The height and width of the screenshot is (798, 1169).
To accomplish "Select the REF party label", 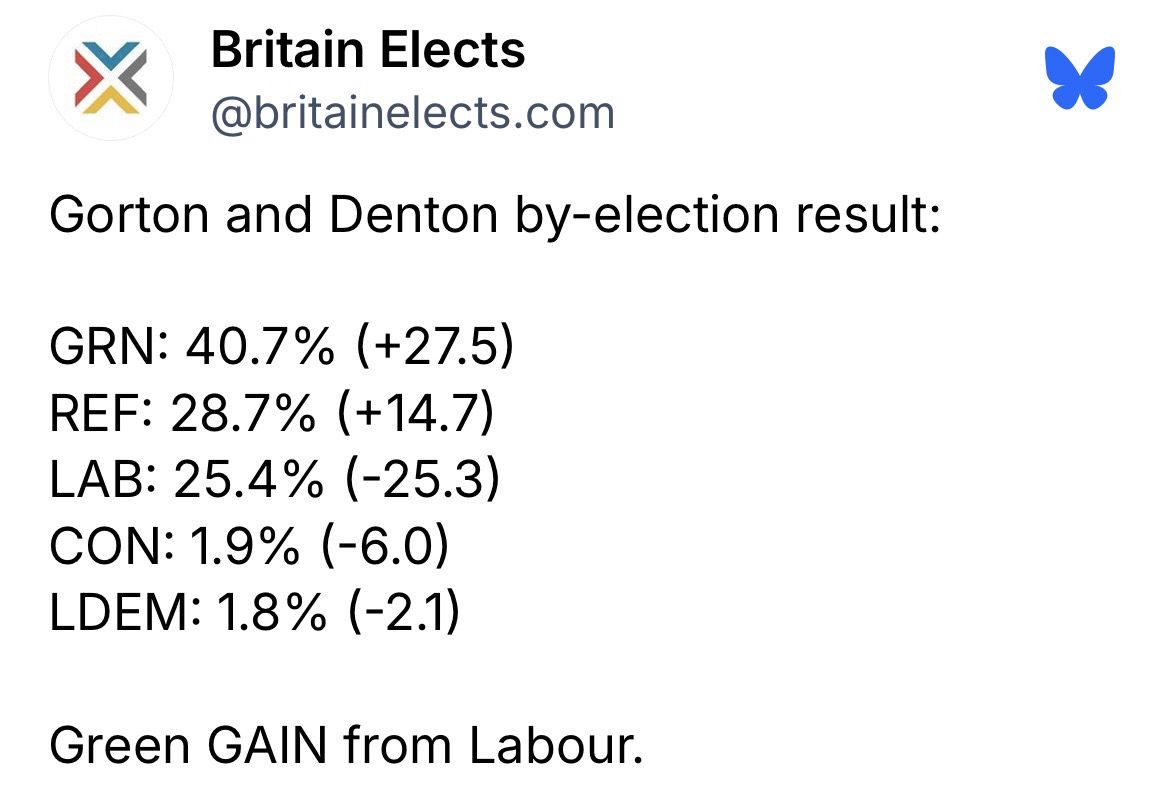I will coord(94,415).
